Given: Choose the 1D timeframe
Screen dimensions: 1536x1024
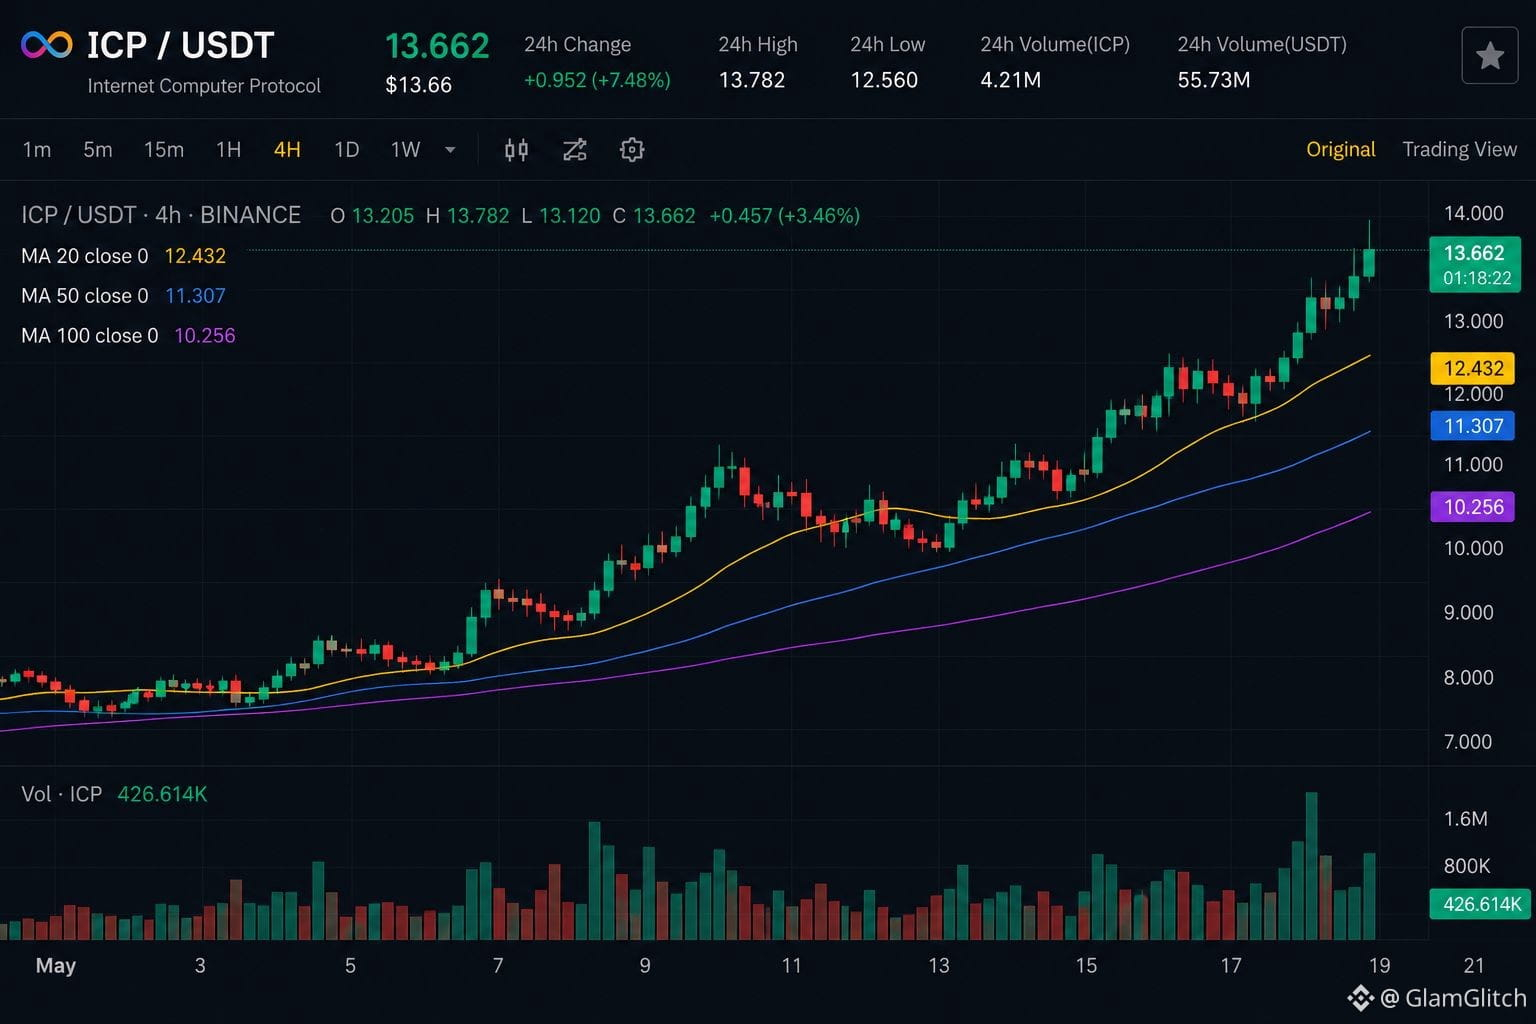Looking at the screenshot, I should 346,150.
